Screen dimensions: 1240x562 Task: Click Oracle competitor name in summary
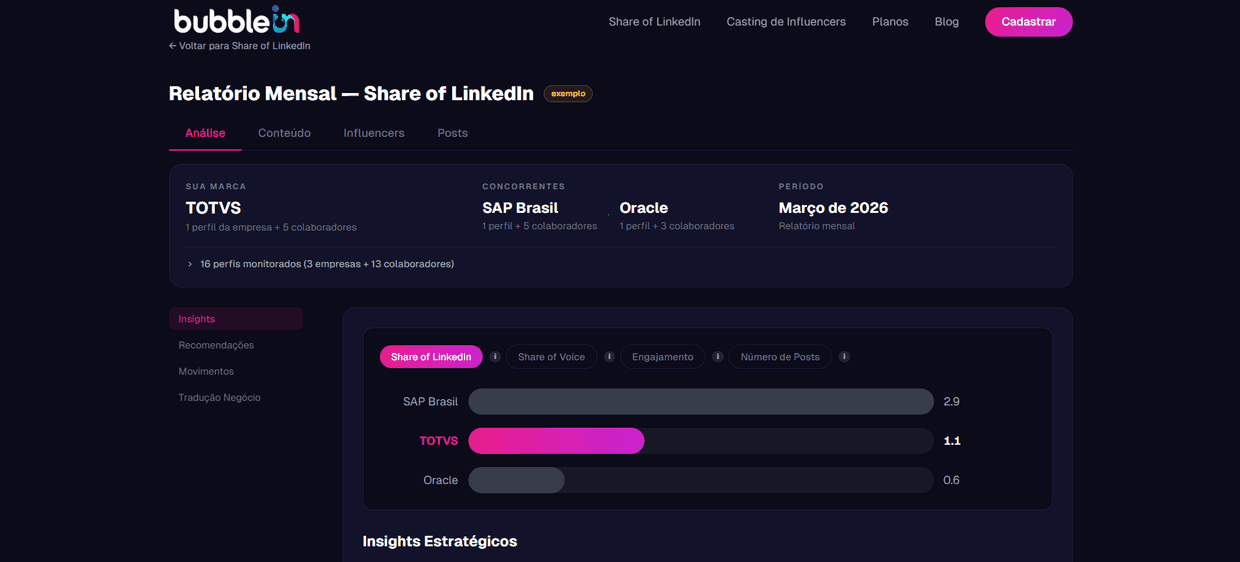[x=643, y=208]
